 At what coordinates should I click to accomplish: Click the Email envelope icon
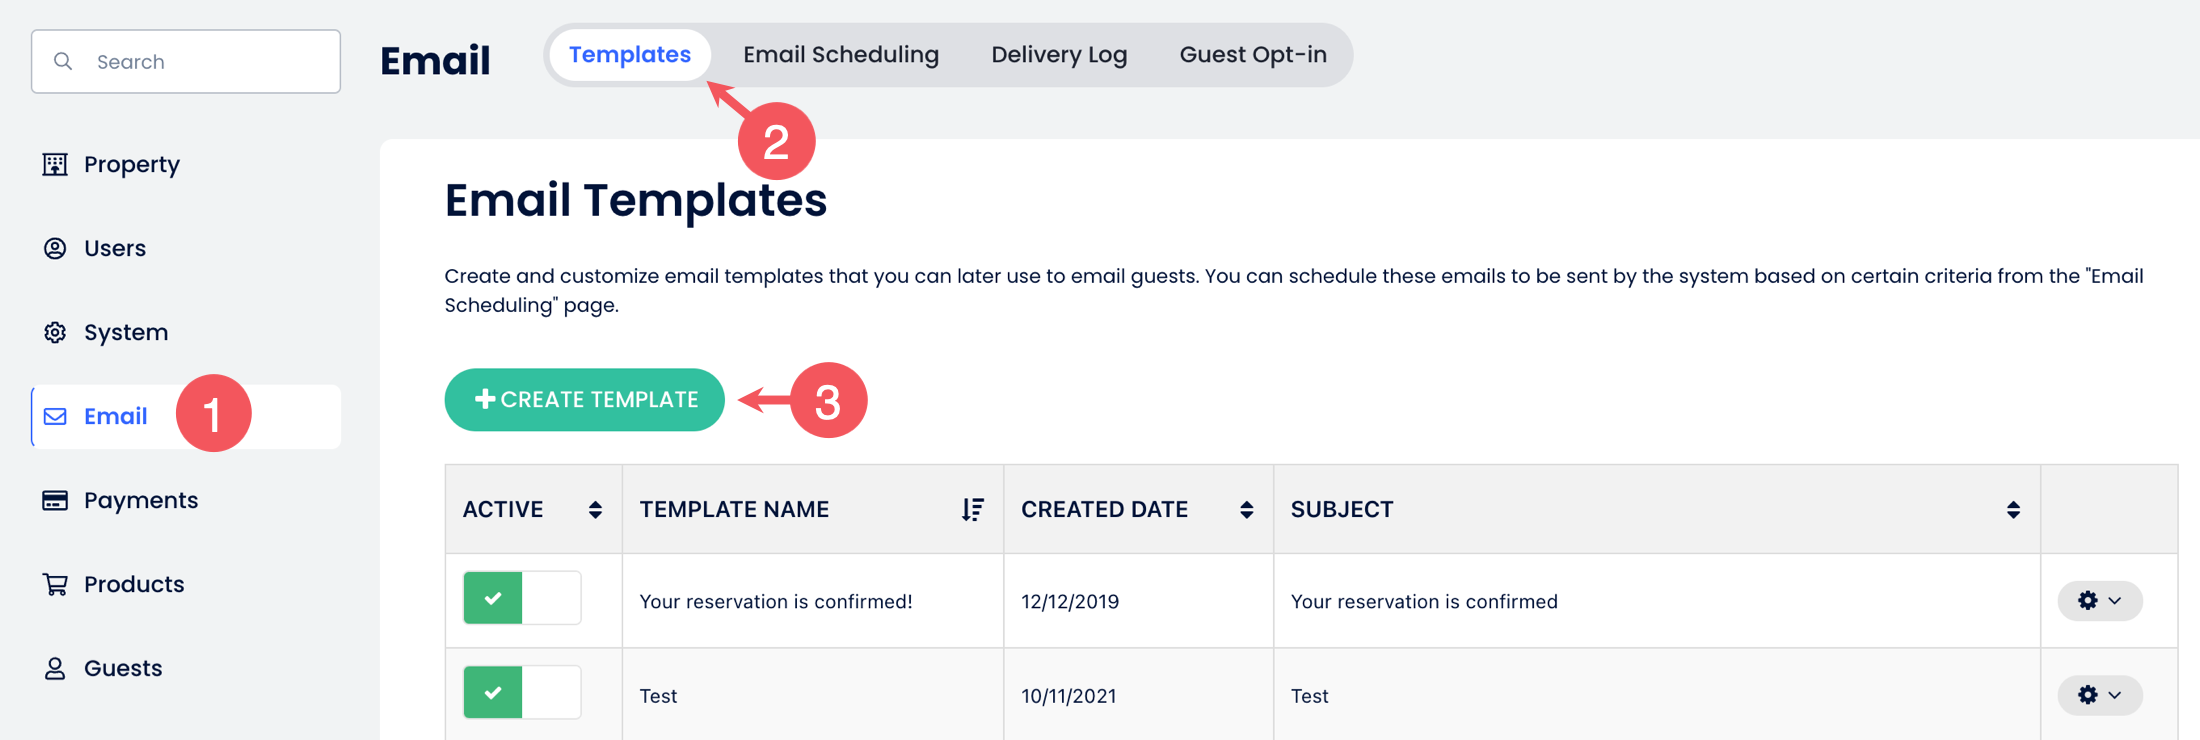[55, 416]
